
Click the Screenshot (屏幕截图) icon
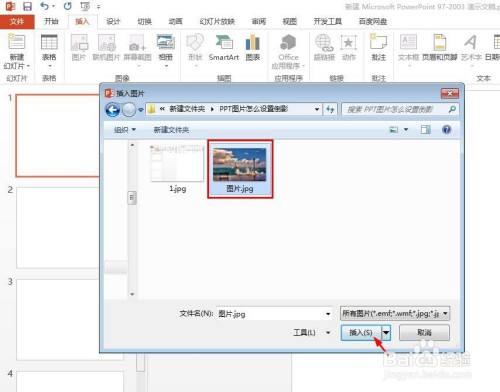click(x=137, y=43)
